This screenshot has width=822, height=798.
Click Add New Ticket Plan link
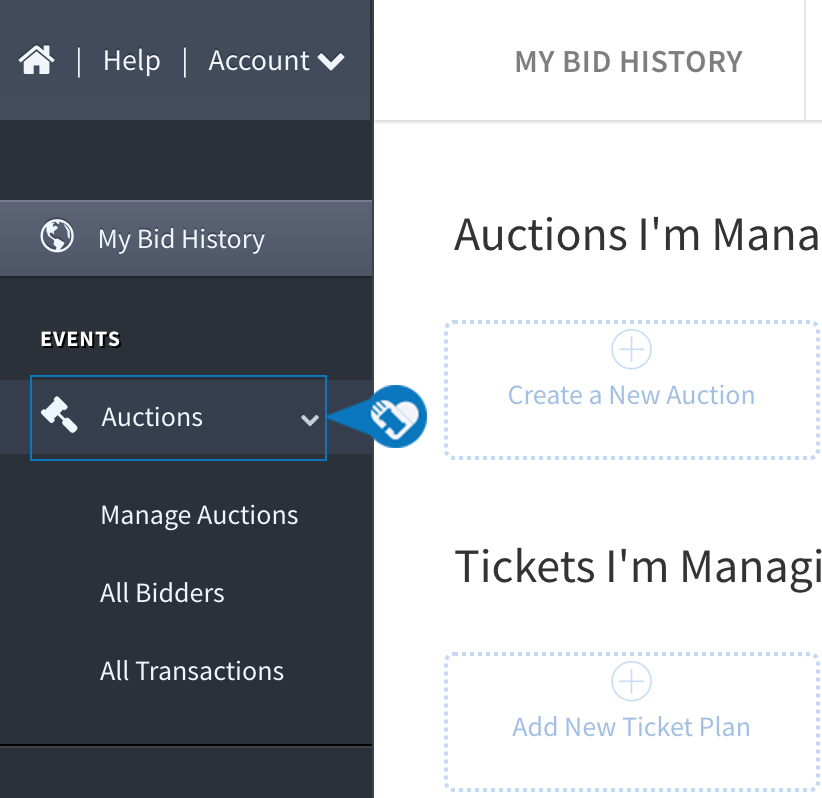(631, 727)
